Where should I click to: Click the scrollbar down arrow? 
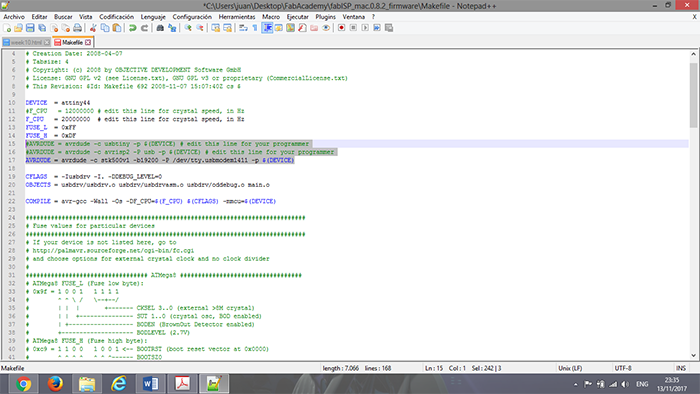pyautogui.click(x=693, y=356)
